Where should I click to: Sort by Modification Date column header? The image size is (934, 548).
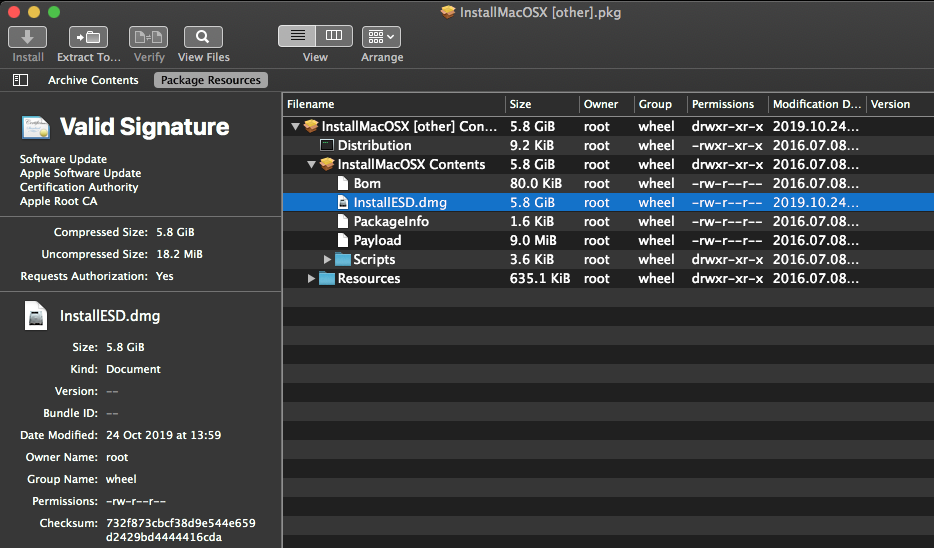[x=817, y=104]
